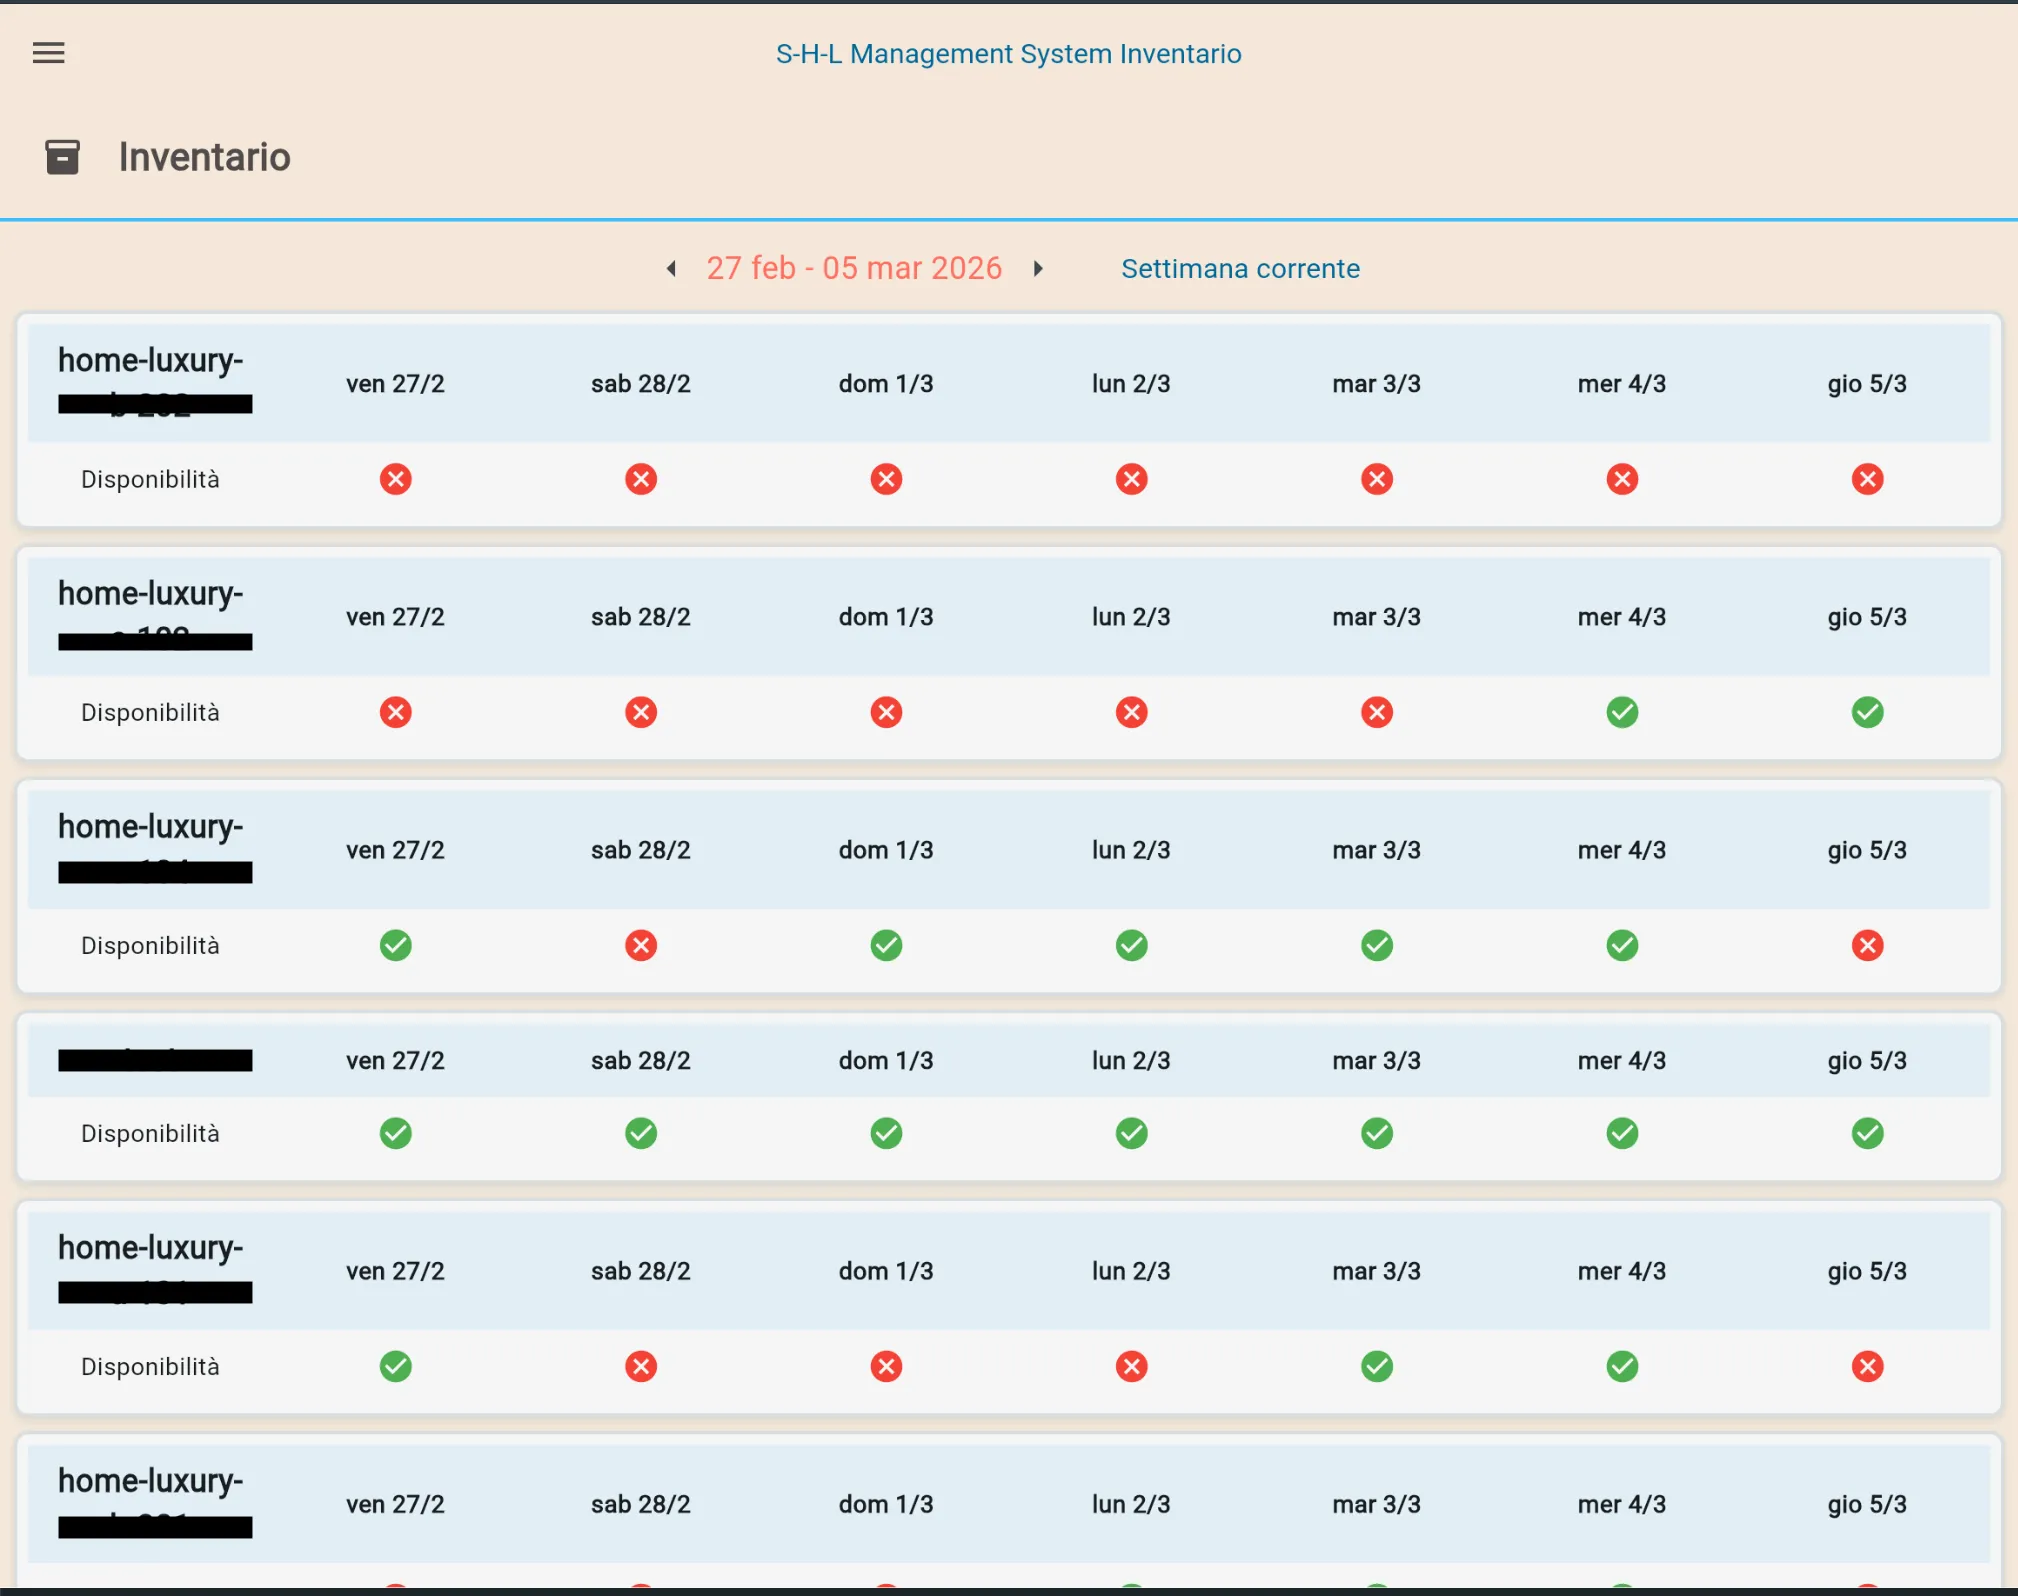The height and width of the screenshot is (1596, 2018).
Task: Go to next week with right arrow
Action: point(1038,268)
